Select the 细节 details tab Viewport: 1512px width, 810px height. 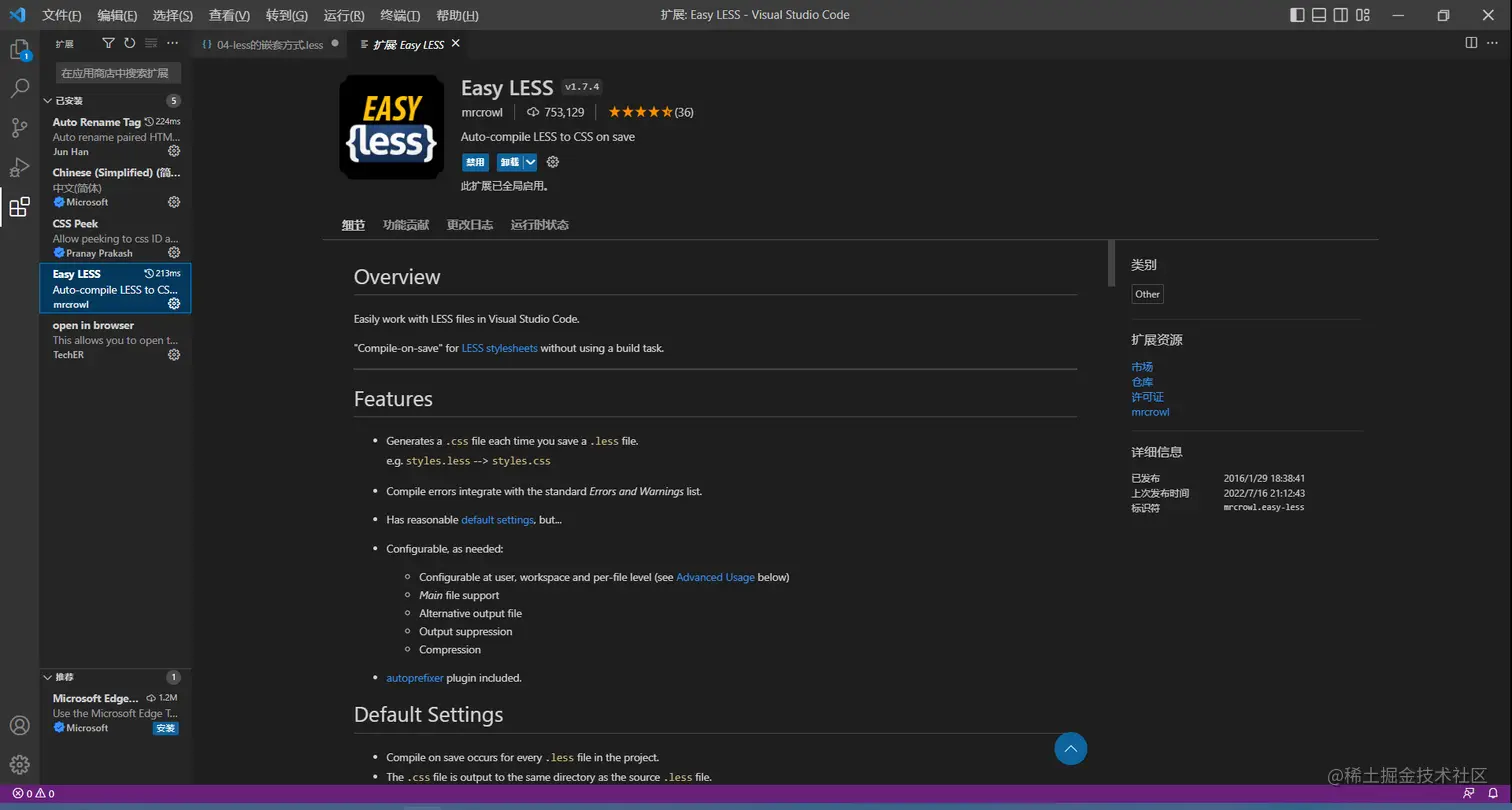coord(353,225)
